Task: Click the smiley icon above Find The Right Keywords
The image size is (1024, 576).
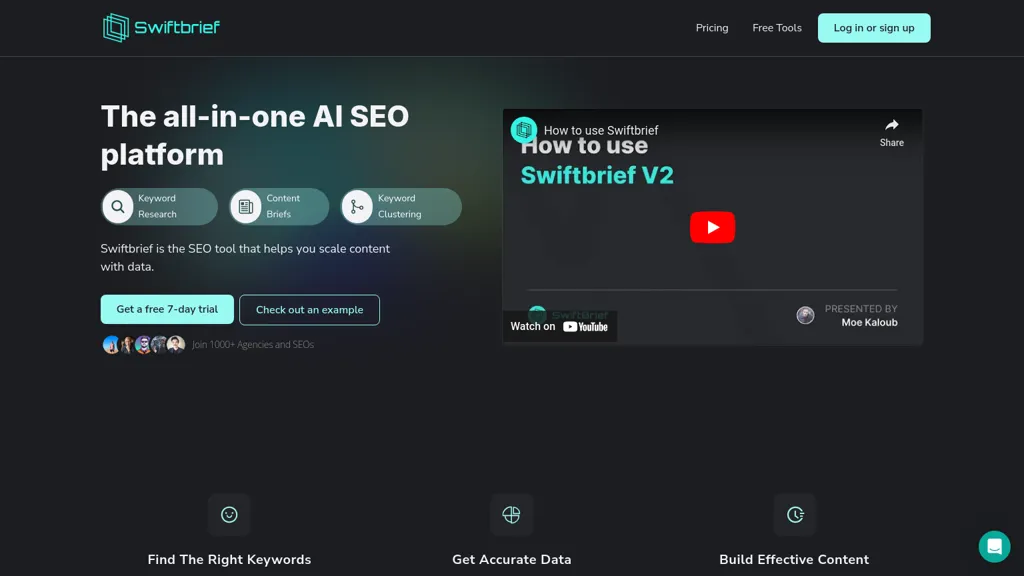Action: pos(229,515)
